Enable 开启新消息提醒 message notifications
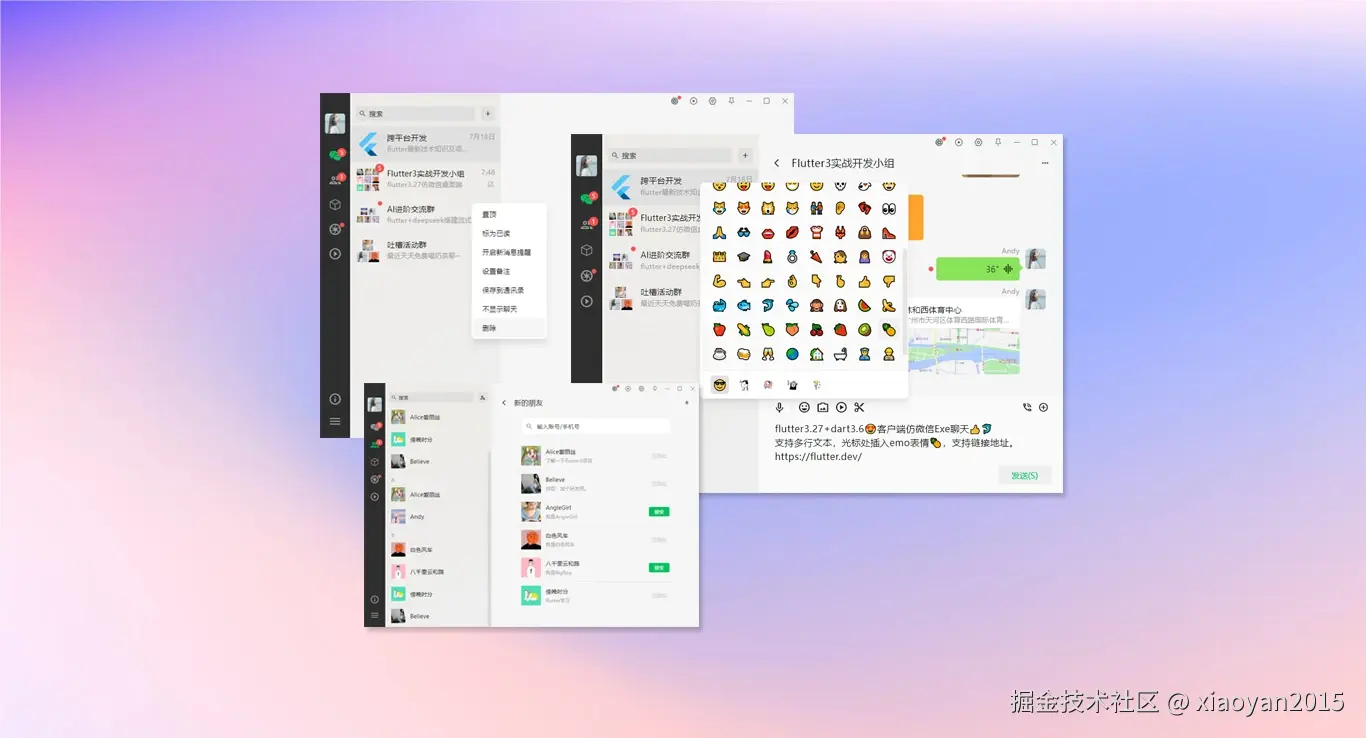The image size is (1366, 738). (x=507, y=252)
